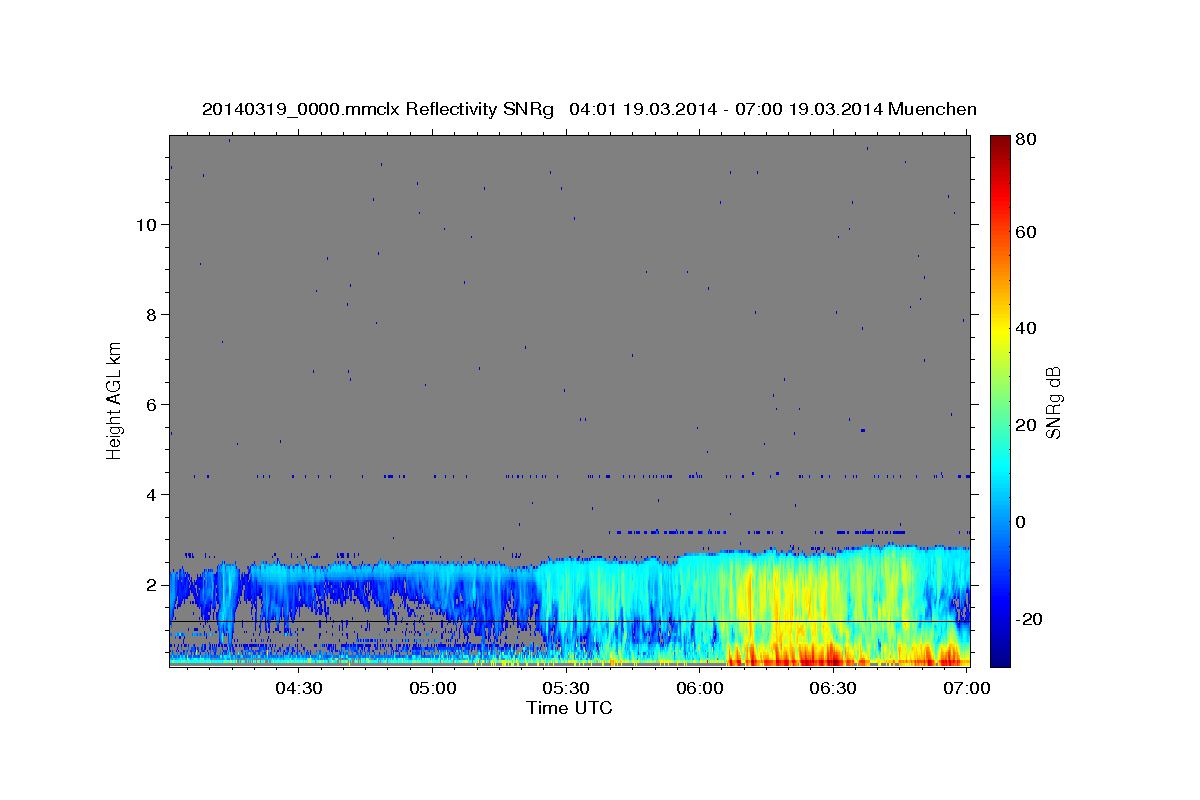Image resolution: width=1200 pixels, height=800 pixels.
Task: Click the colorbar value label 60
Action: pyautogui.click(x=1025, y=232)
